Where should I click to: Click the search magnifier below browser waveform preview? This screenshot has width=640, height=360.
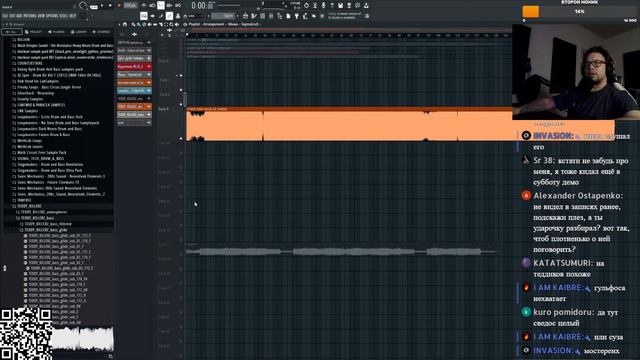pyautogui.click(x=111, y=356)
